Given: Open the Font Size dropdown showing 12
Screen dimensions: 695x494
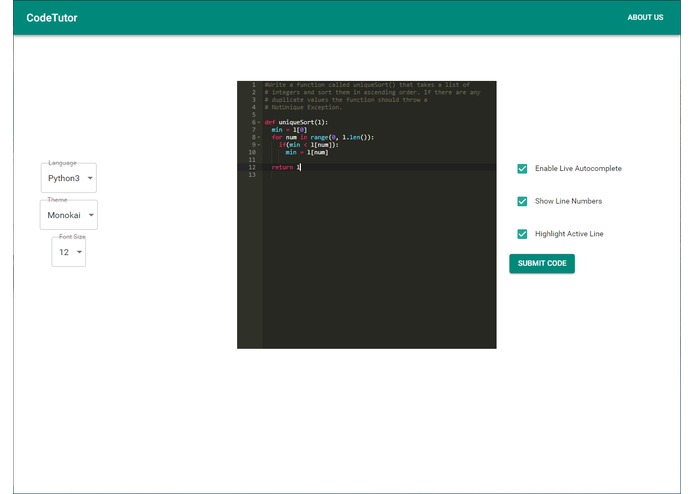Looking at the screenshot, I should click(69, 252).
